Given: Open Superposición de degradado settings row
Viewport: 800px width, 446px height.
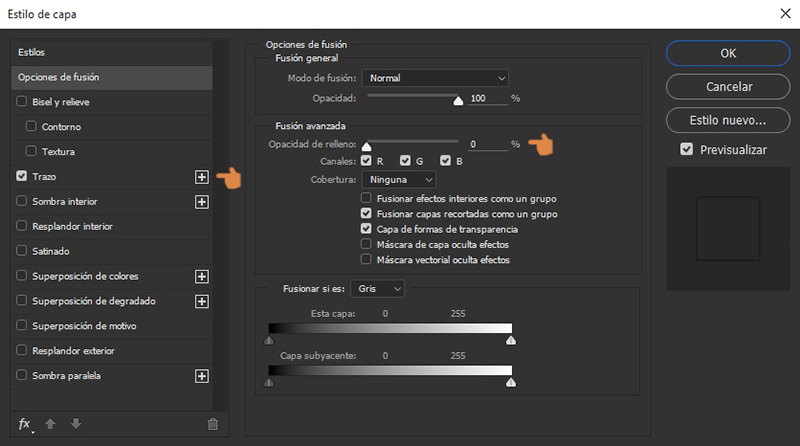Looking at the screenshot, I should pos(112,301).
